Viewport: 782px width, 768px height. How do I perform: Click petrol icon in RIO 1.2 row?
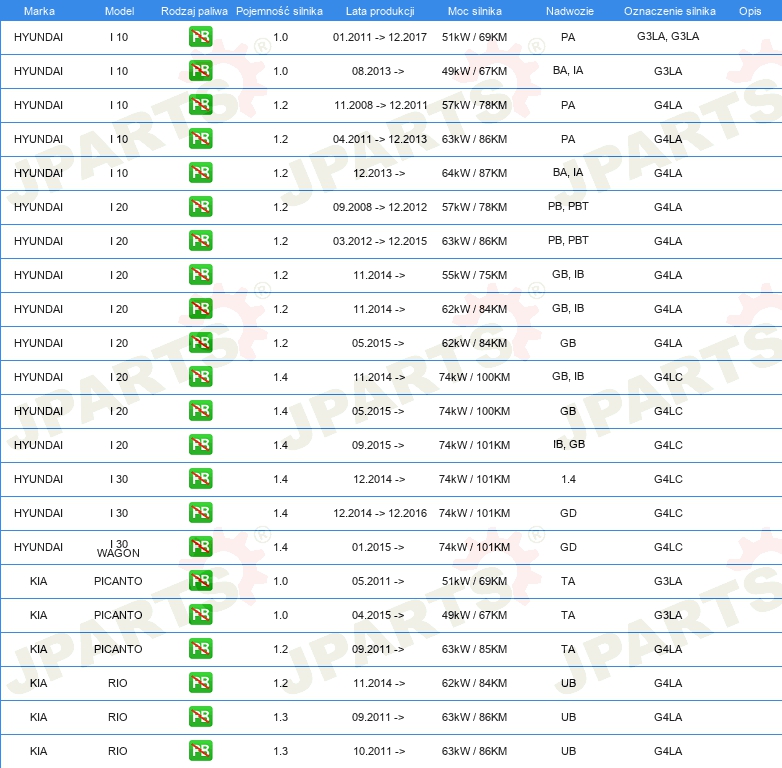pos(200,683)
